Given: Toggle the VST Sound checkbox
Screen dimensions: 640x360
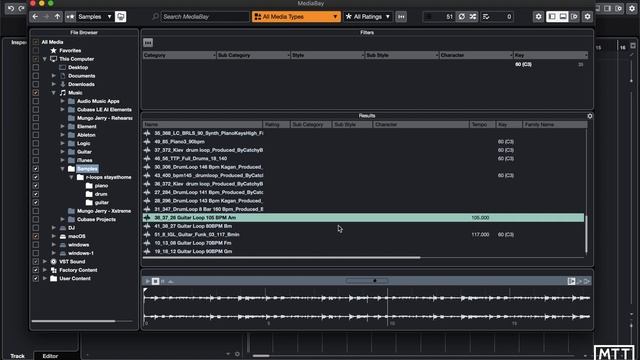Looking at the screenshot, I should pyautogui.click(x=36, y=262).
